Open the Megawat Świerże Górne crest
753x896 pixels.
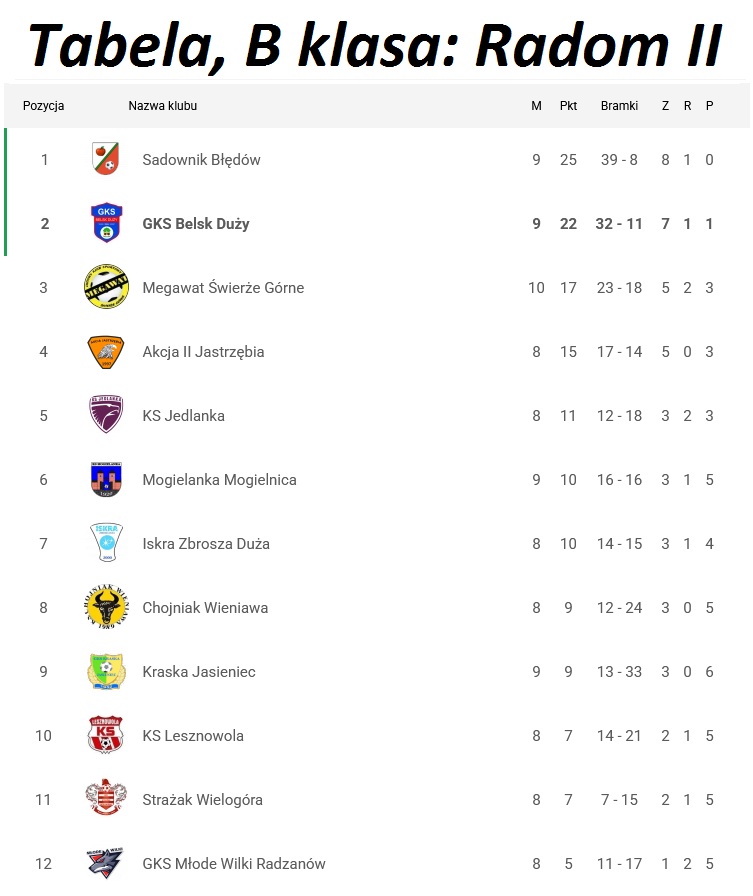(105, 287)
